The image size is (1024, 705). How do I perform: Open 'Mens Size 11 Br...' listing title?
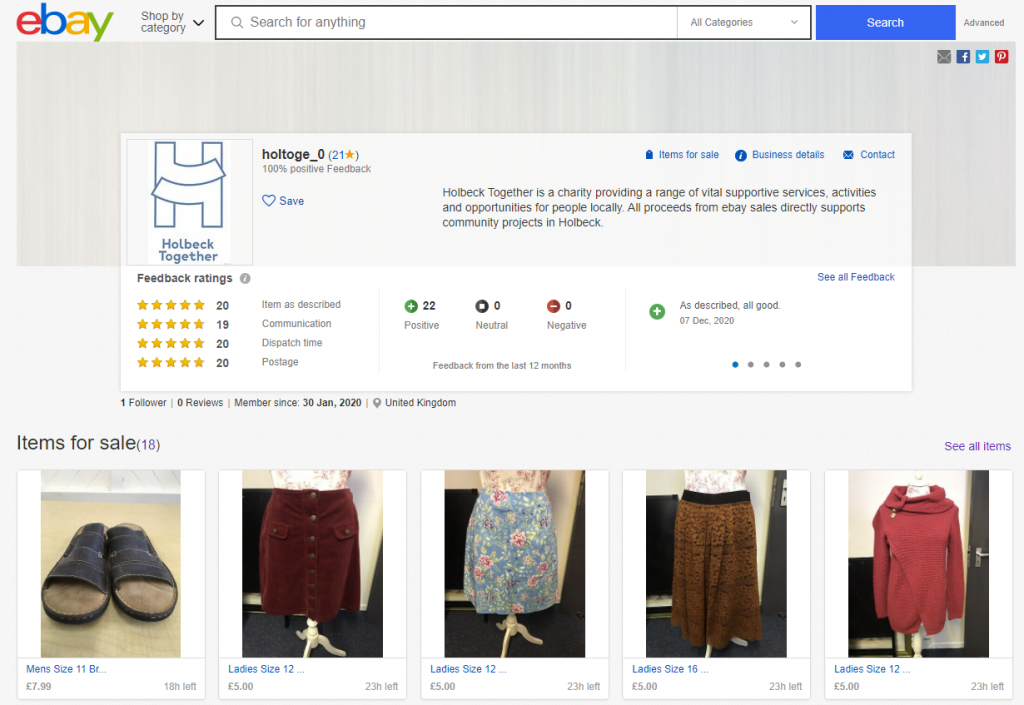[x=66, y=669]
